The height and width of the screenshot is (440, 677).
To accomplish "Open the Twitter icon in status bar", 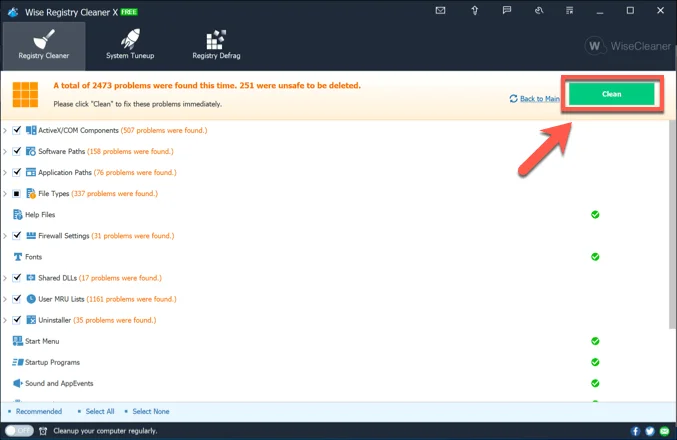I will pyautogui.click(x=650, y=431).
